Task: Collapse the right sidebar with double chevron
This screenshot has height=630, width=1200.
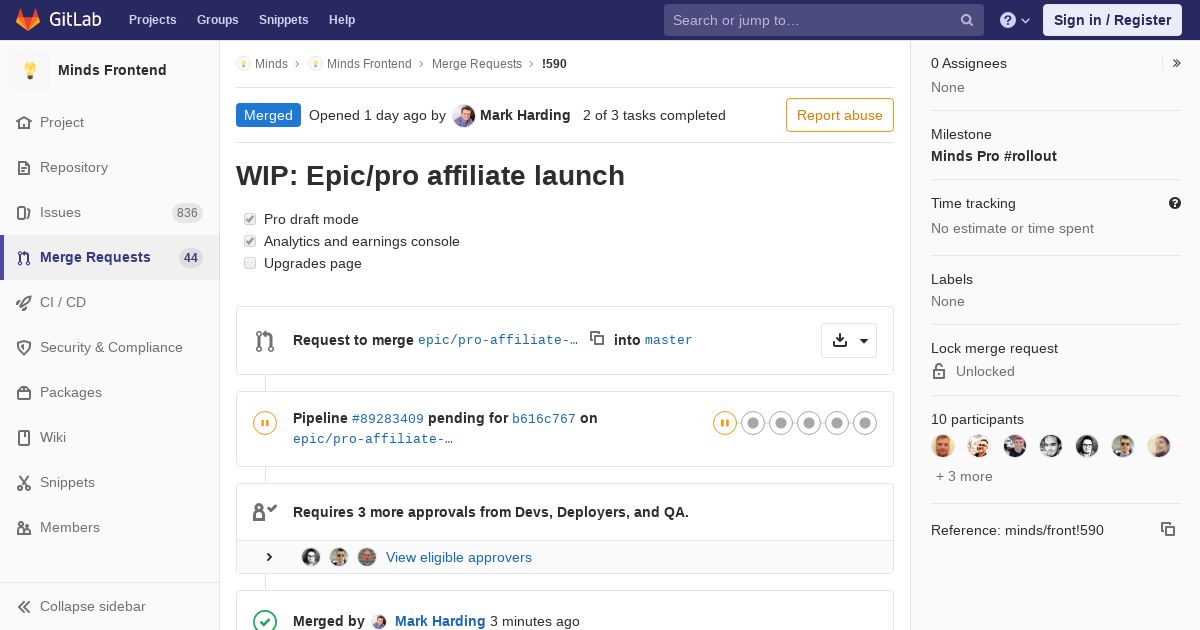Action: (x=1177, y=63)
